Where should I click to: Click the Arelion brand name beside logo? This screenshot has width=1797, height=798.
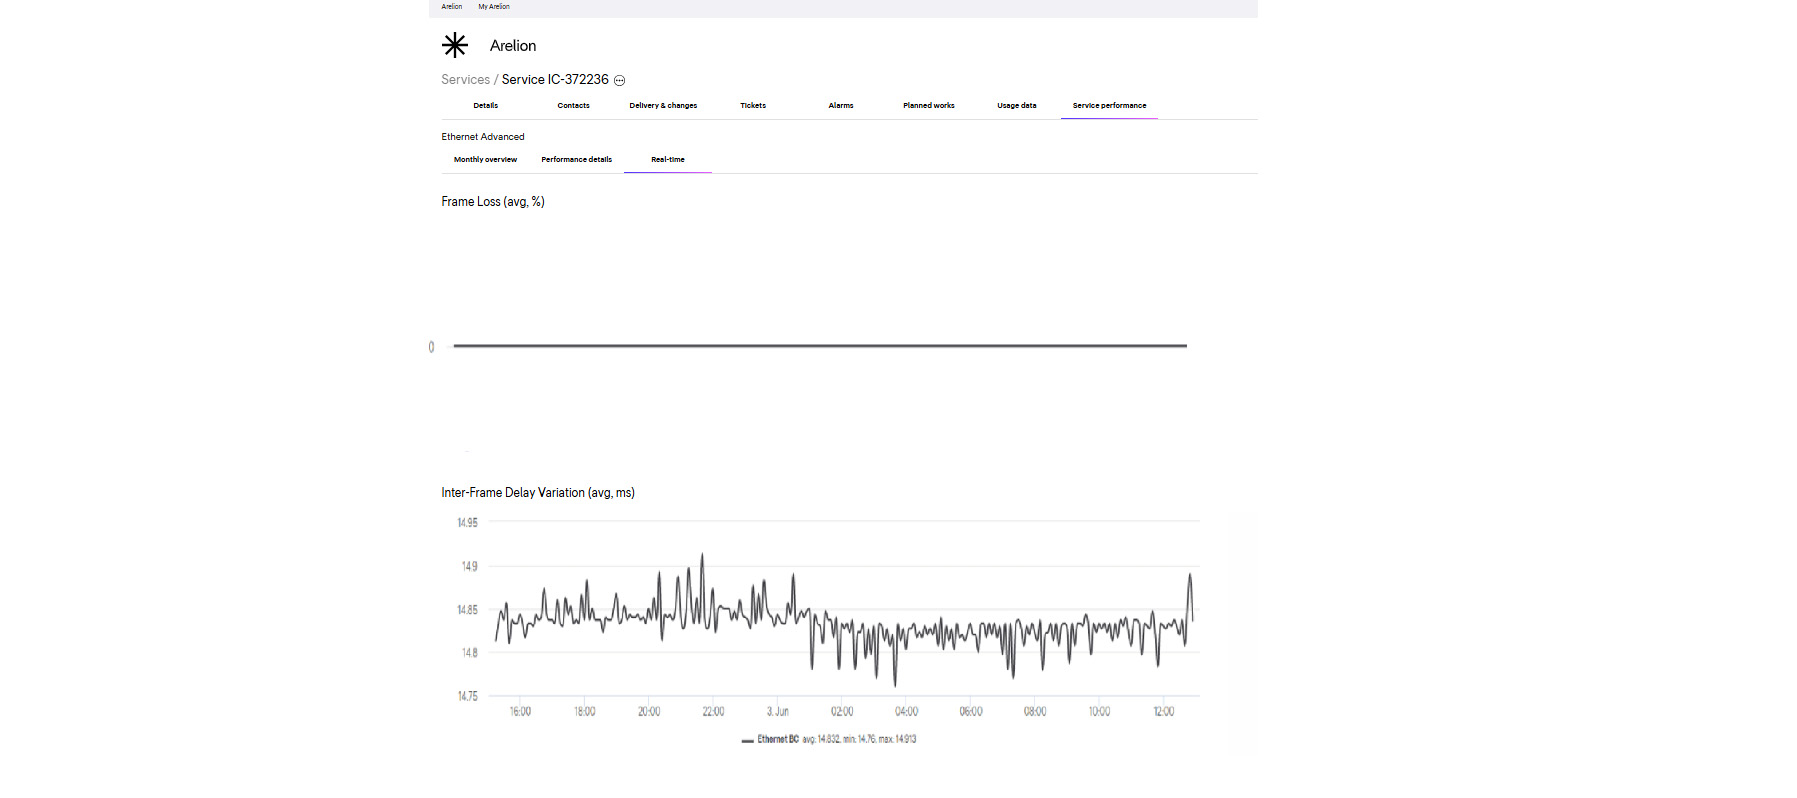513,46
